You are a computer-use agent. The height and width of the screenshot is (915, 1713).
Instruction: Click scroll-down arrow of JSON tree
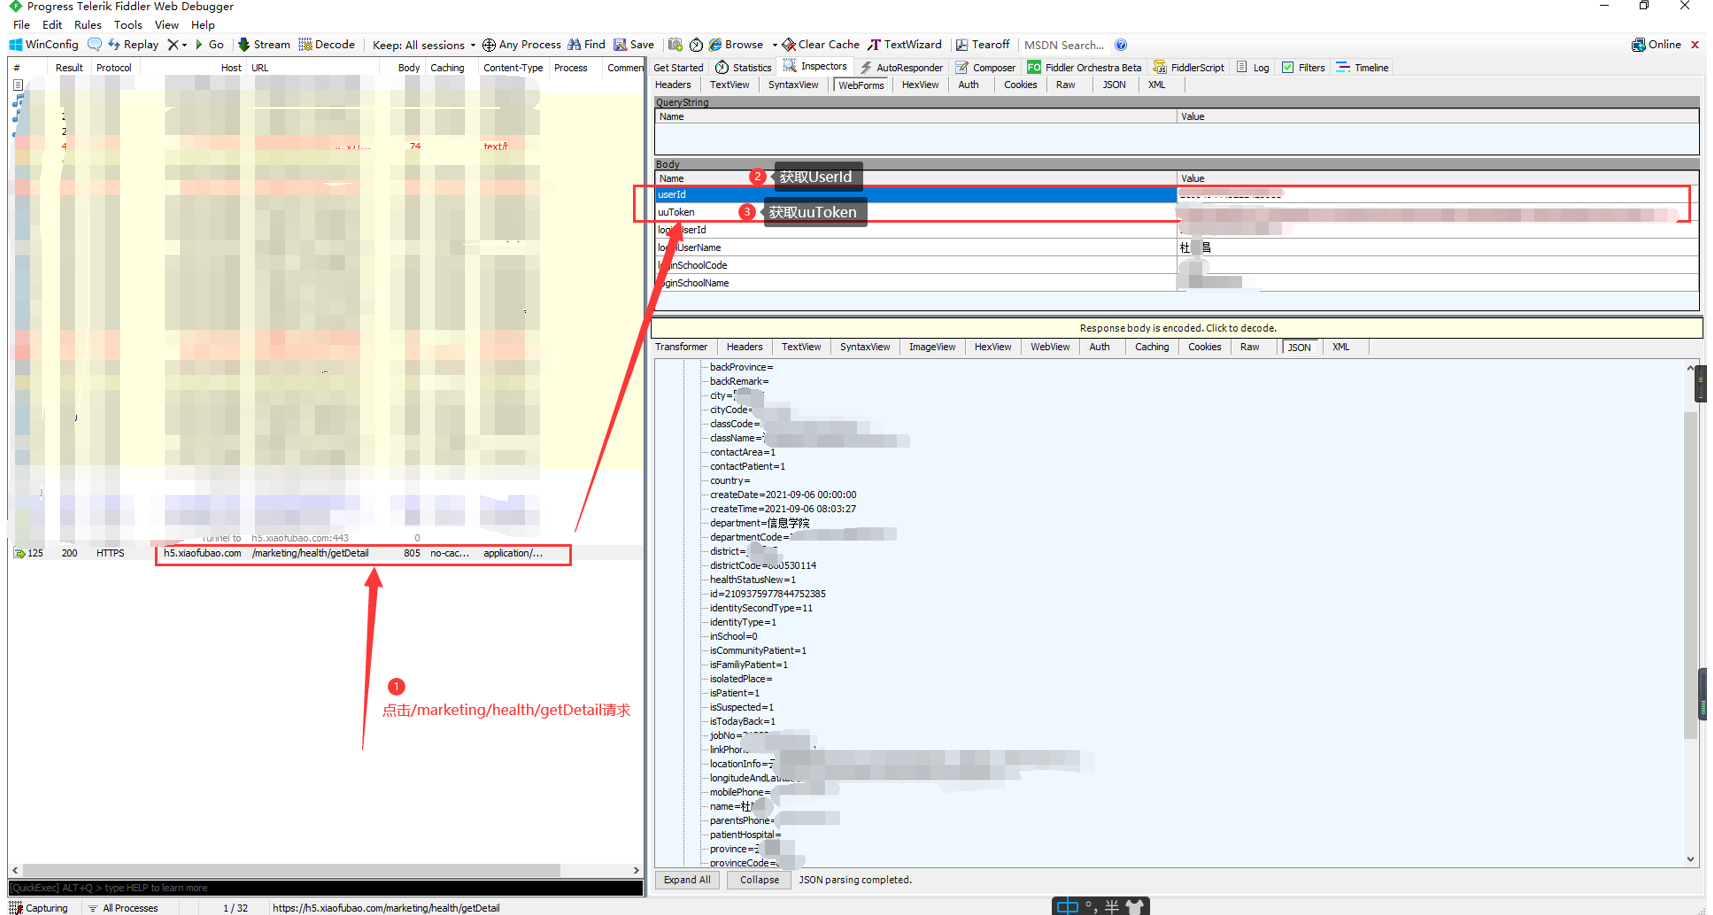1691,859
